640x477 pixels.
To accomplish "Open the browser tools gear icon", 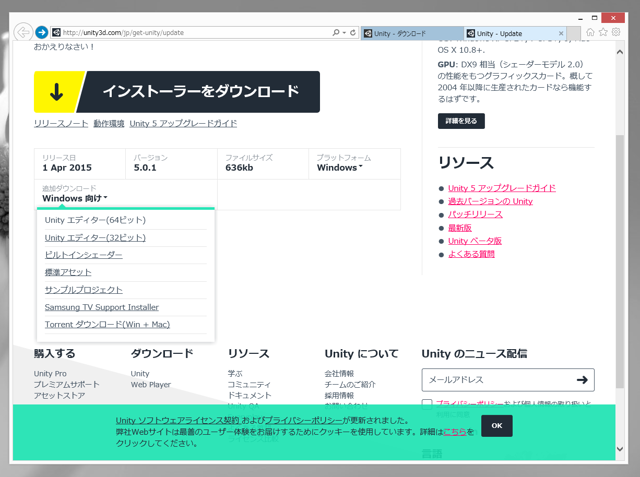I will coord(616,32).
